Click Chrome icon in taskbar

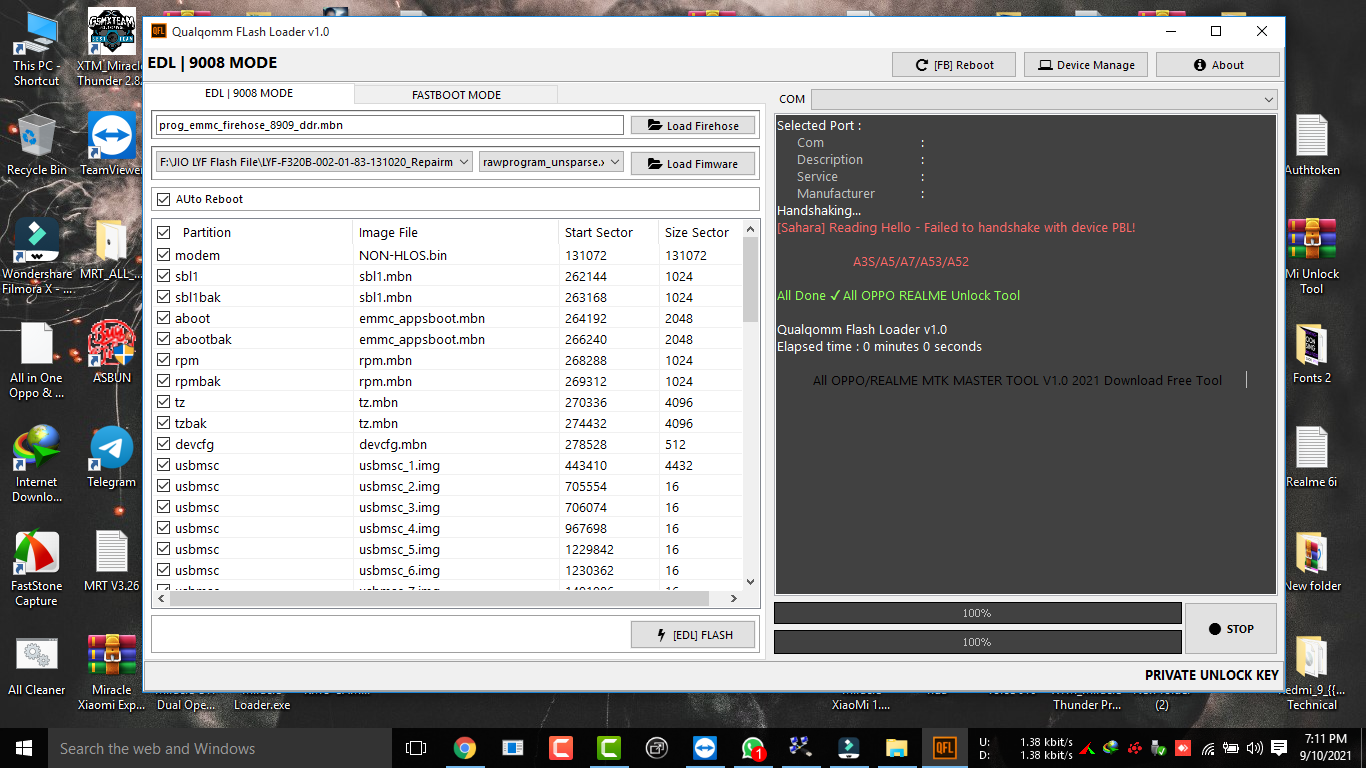point(464,748)
